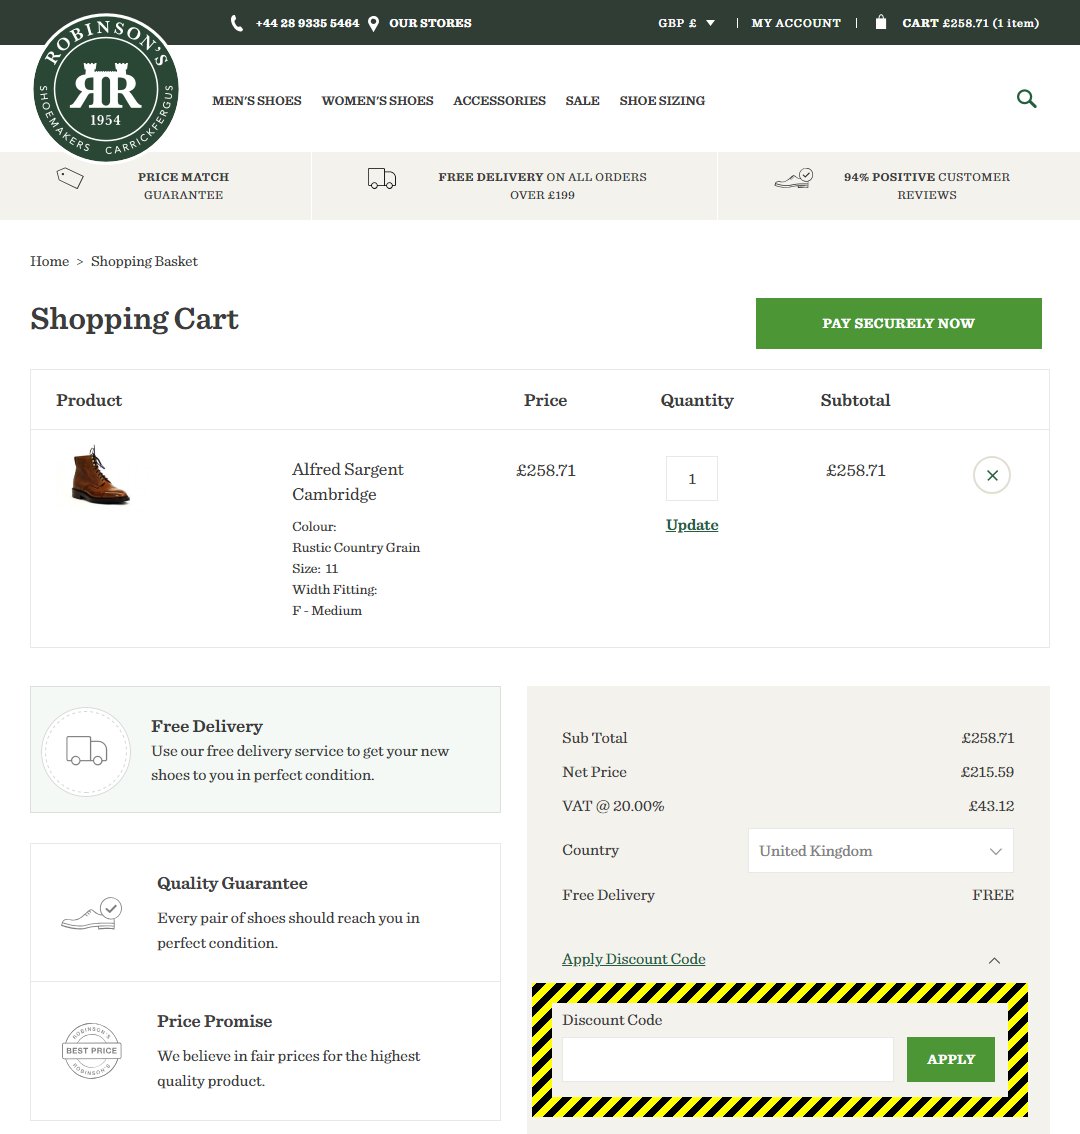Open the GBP £ currency dropdown

[686, 23]
